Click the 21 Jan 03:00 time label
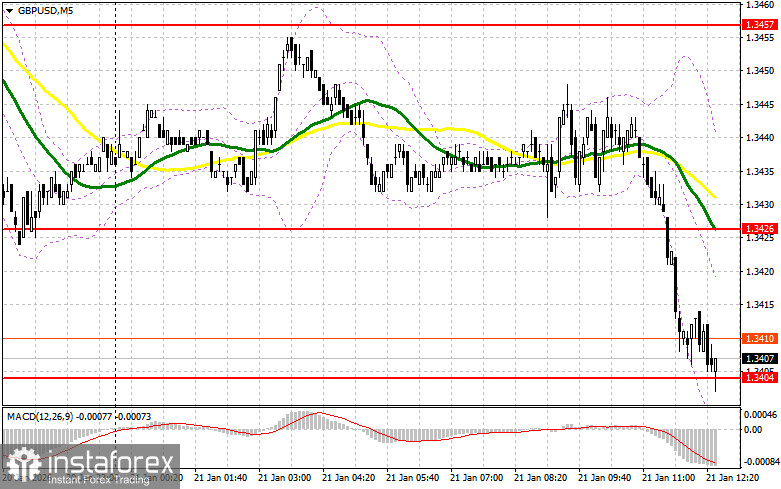This screenshot has width=781, height=489. [285, 478]
